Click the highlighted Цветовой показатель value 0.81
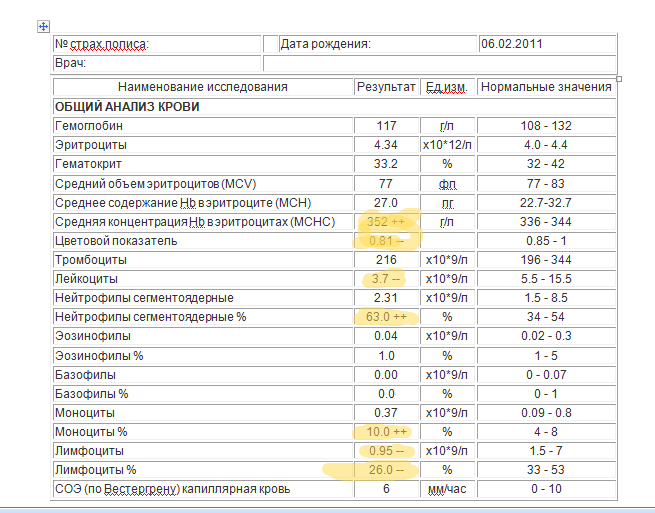The height and width of the screenshot is (513, 655). [386, 241]
